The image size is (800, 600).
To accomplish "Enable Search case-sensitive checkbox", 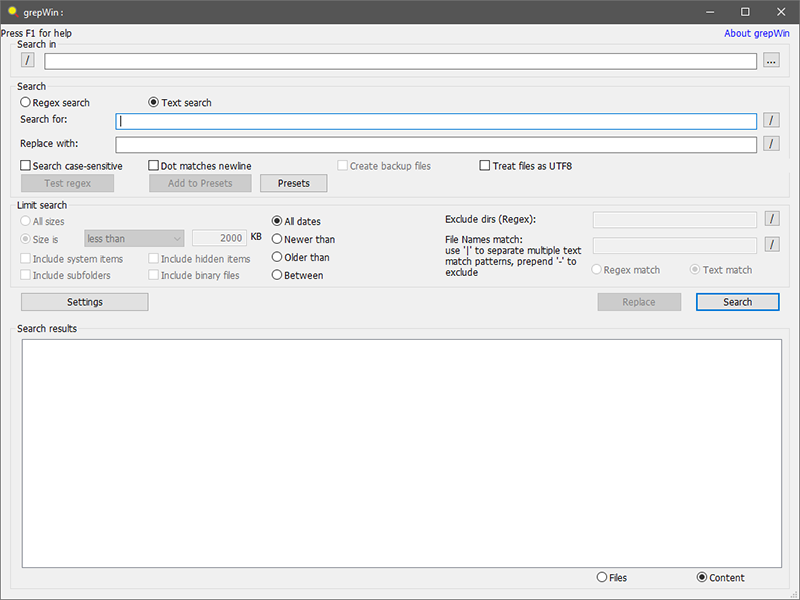I will pos(26,166).
